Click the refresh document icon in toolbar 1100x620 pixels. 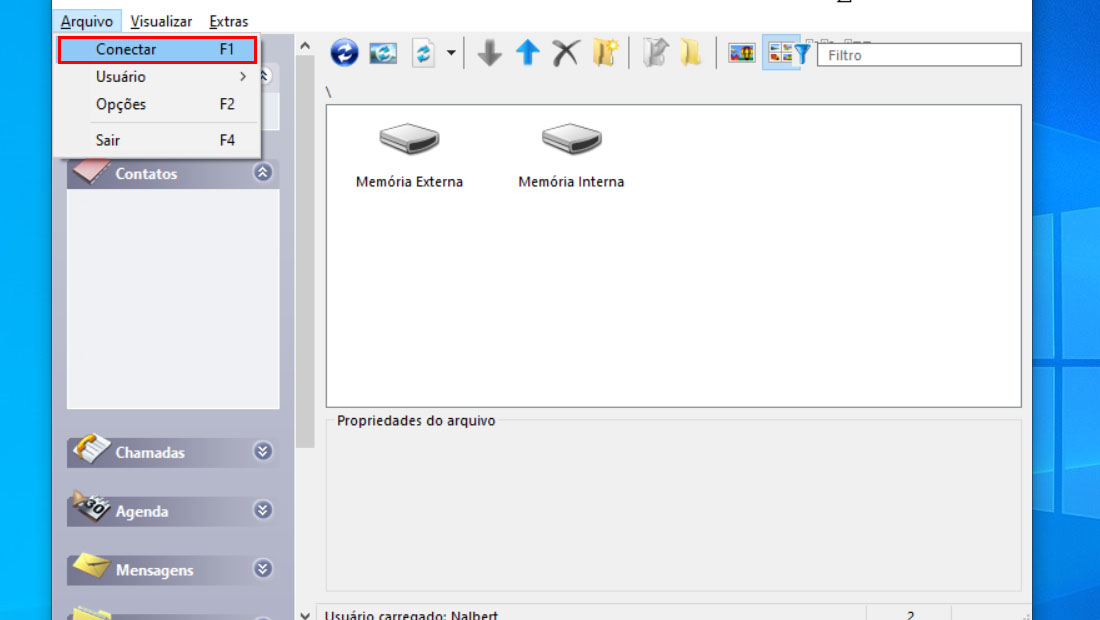[x=424, y=53]
